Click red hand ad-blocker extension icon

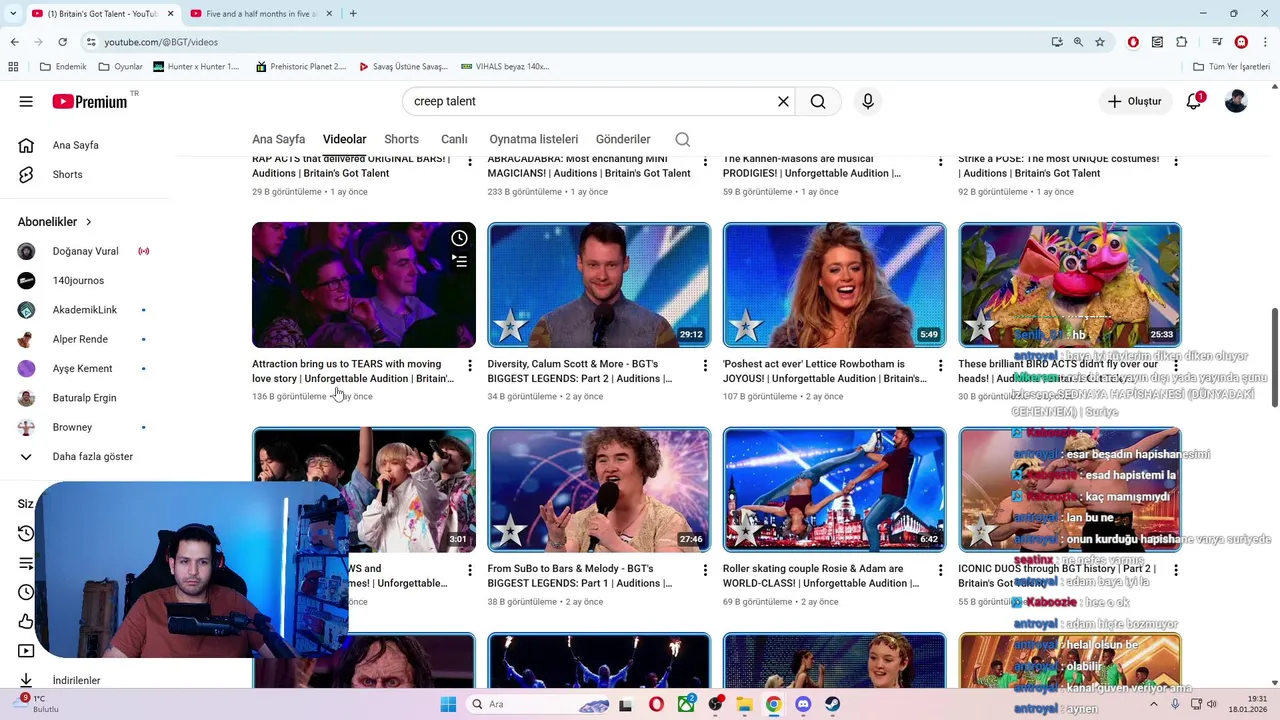click(x=1133, y=42)
